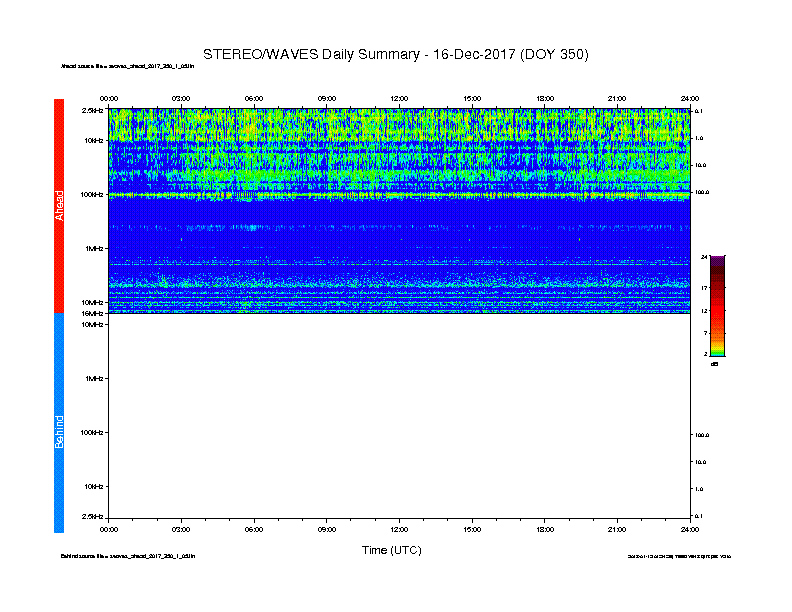This screenshot has width=792, height=612.
Task: Click the 1MHz label of the Behind panel
Action: click(94, 378)
